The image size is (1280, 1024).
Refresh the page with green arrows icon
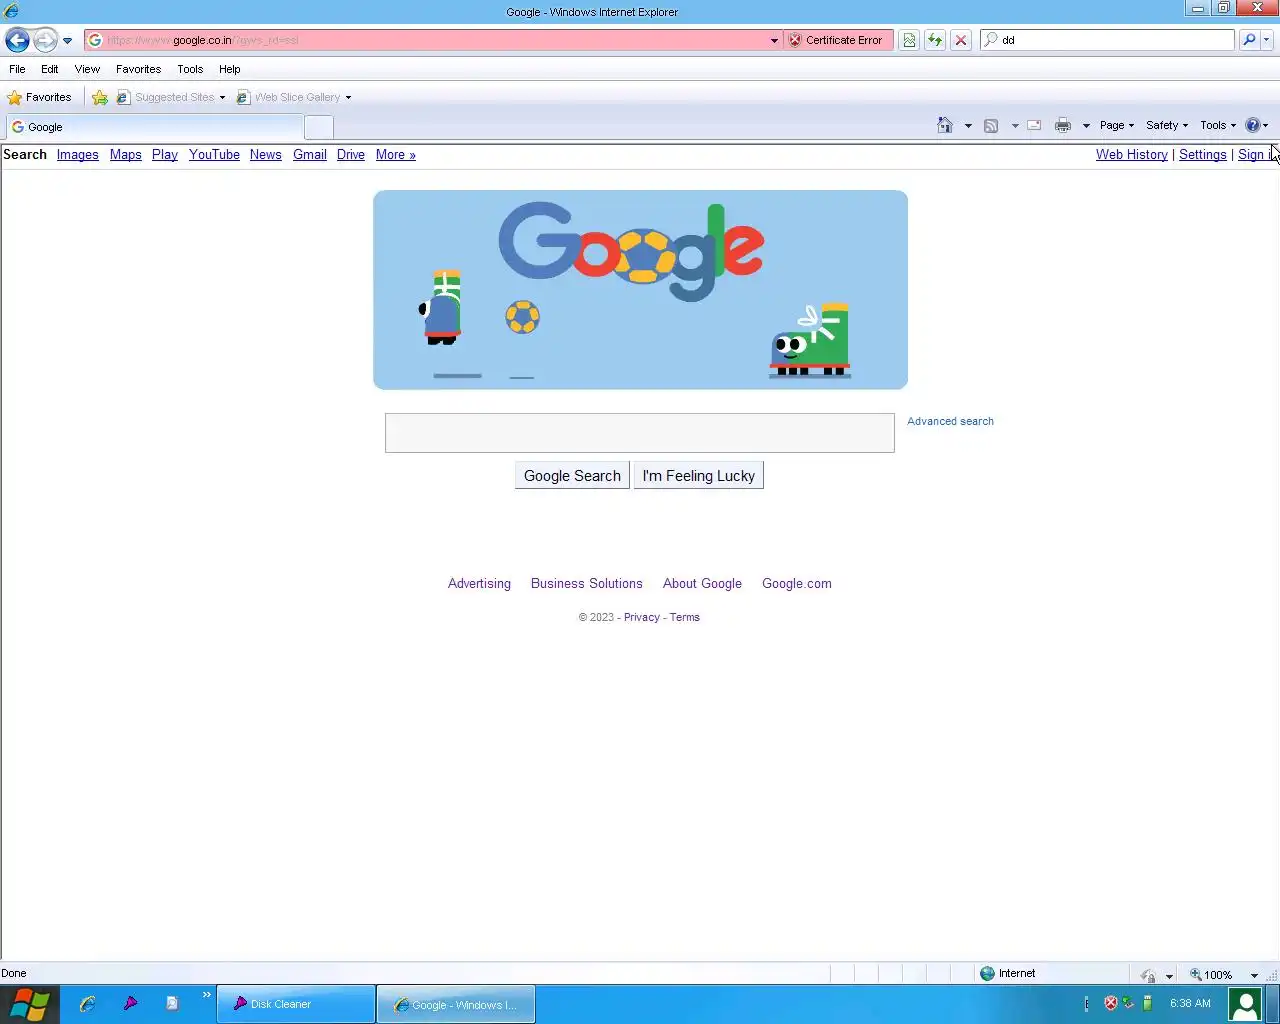click(x=935, y=40)
